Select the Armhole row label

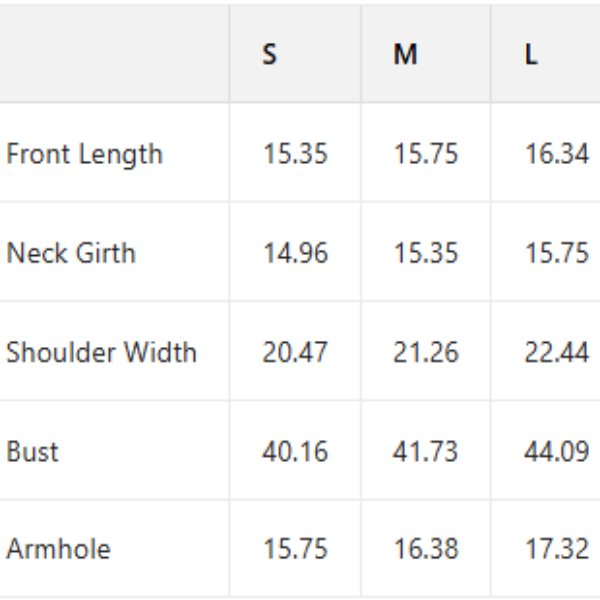pyautogui.click(x=58, y=549)
